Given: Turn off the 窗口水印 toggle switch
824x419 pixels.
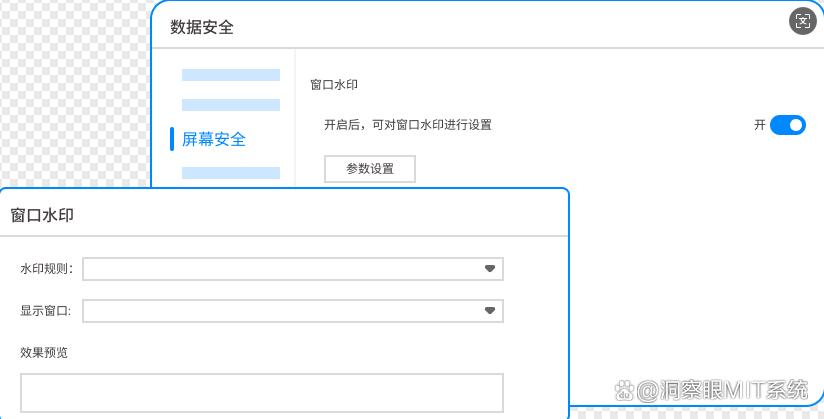Looking at the screenshot, I should (788, 125).
